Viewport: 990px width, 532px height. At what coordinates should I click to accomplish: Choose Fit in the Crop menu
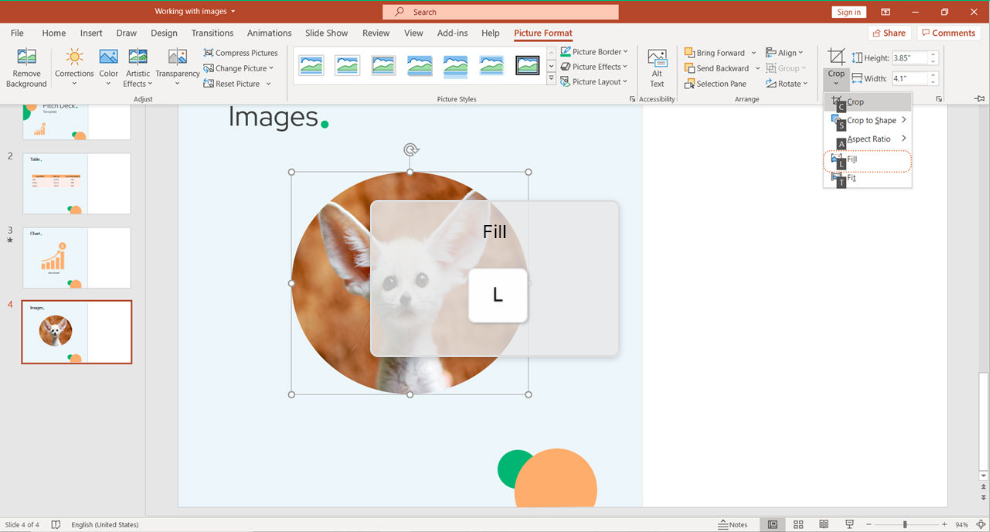(x=868, y=179)
